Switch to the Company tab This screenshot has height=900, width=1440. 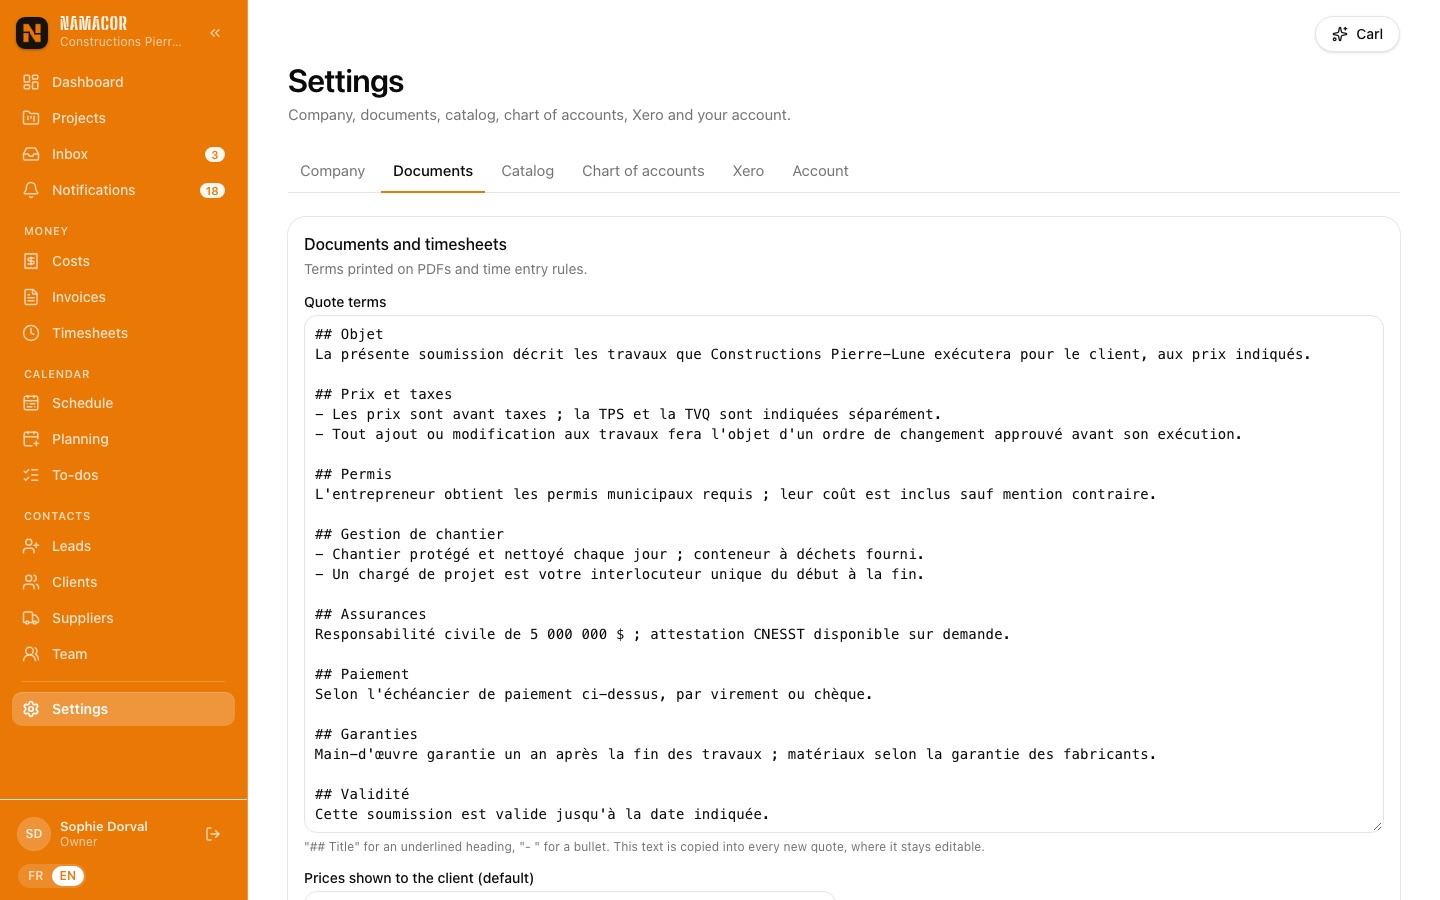point(332,171)
